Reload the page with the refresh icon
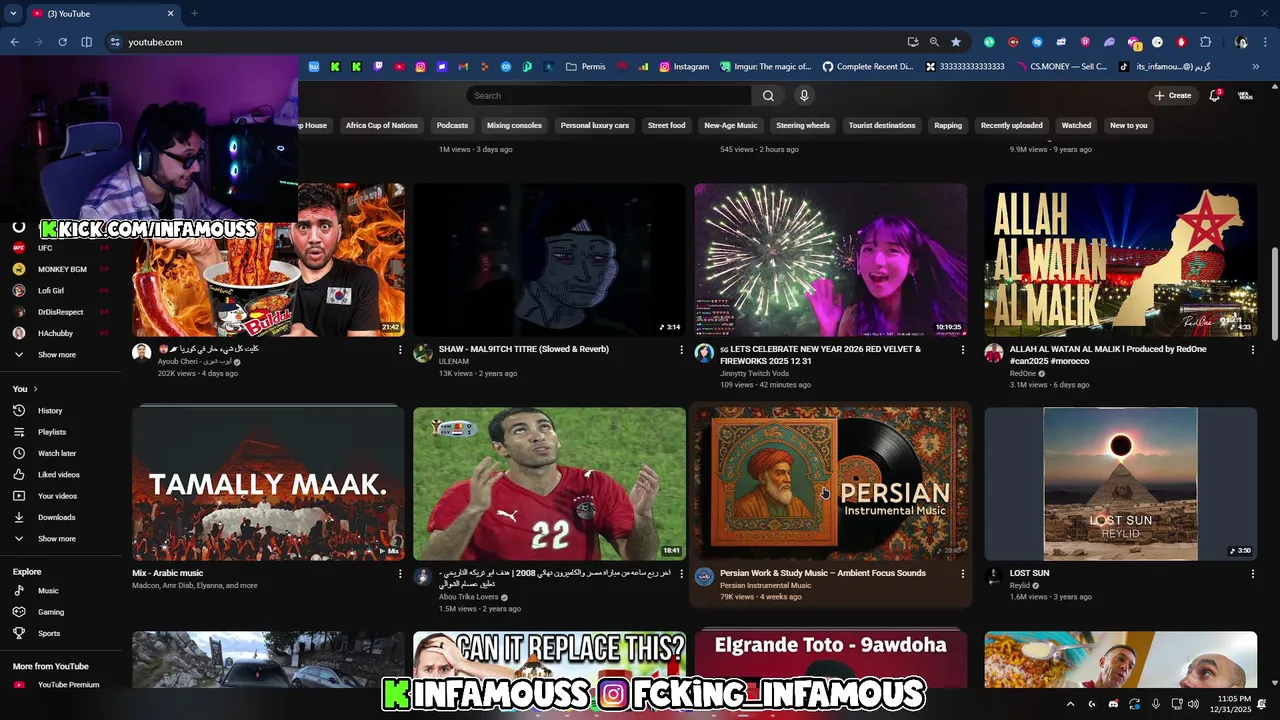1280x720 pixels. tap(62, 42)
